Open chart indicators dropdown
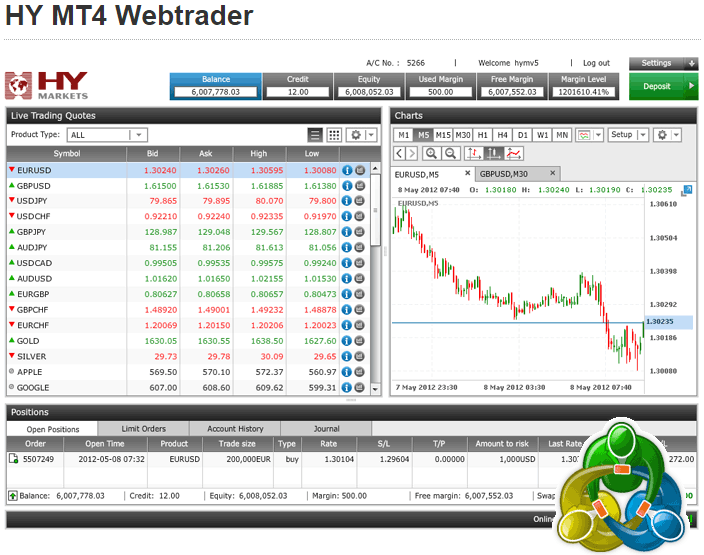 [x=590, y=135]
